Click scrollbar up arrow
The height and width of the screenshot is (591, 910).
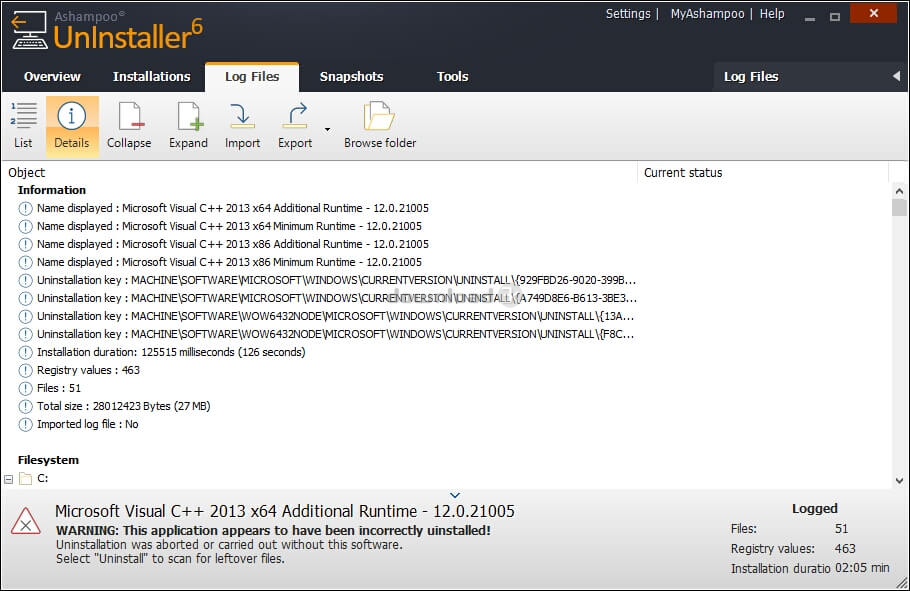pos(899,190)
